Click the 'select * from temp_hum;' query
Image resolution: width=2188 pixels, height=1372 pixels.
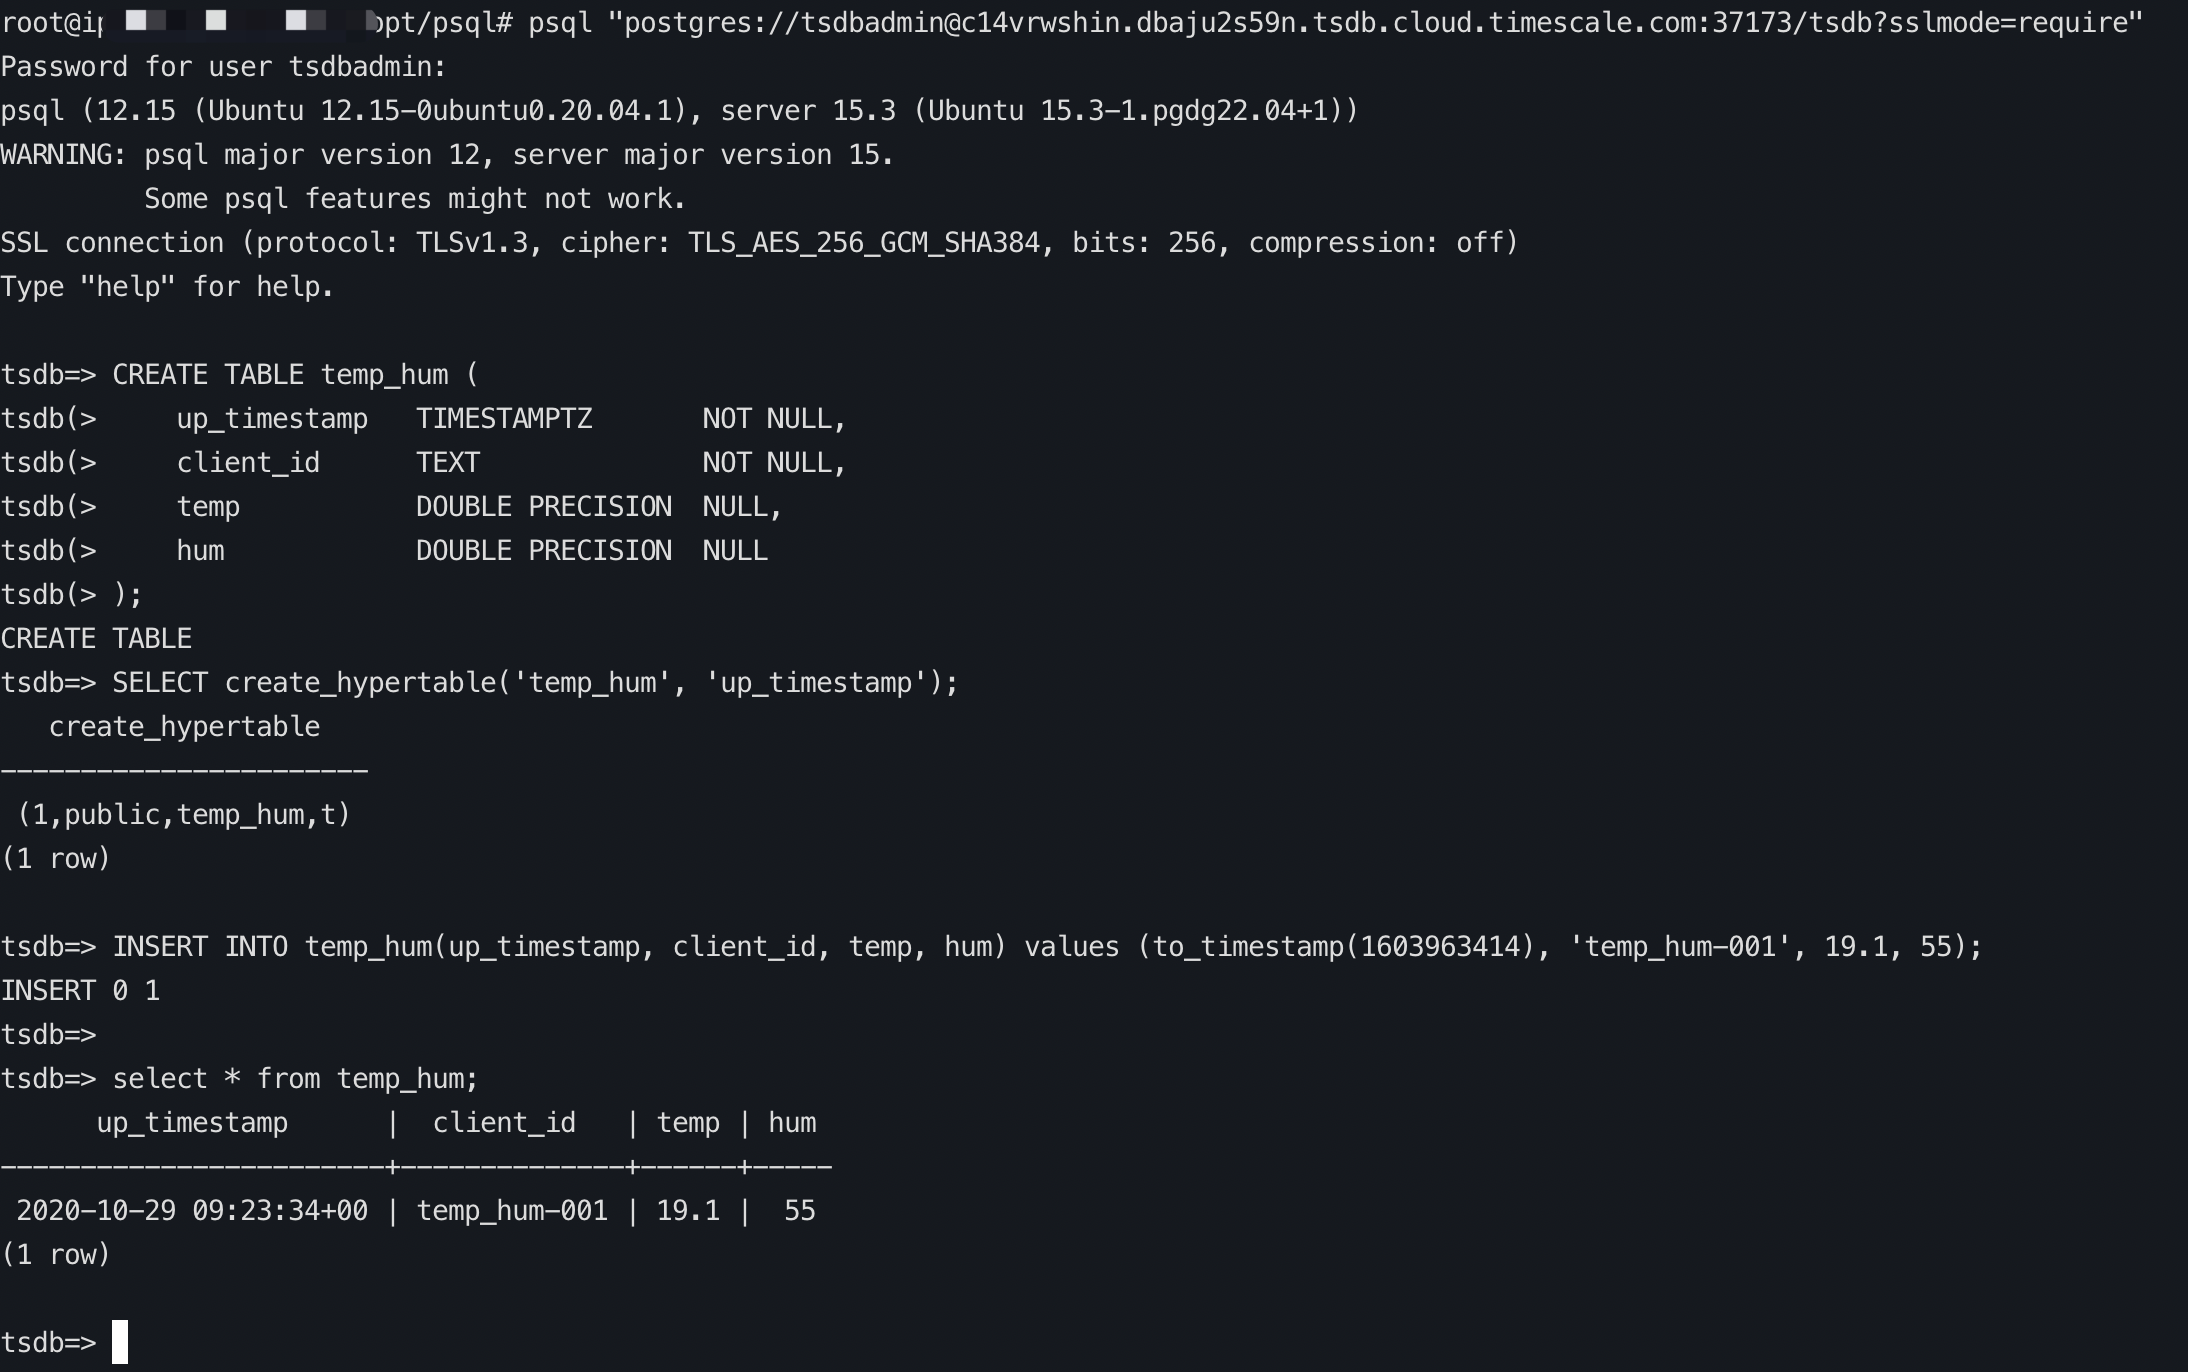295,1079
